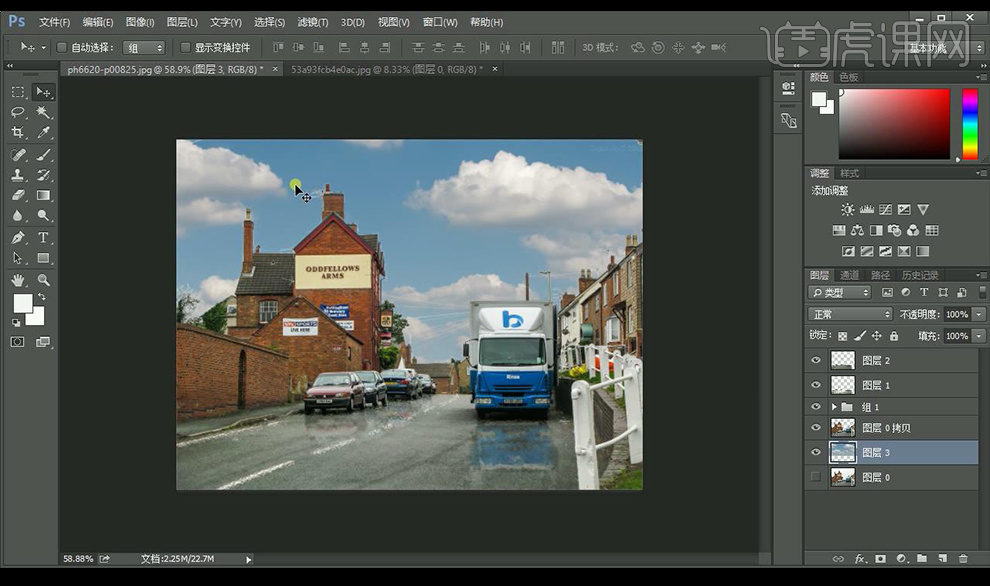Image resolution: width=990 pixels, height=586 pixels.
Task: Open the blend mode 正常 dropdown
Action: 849,314
